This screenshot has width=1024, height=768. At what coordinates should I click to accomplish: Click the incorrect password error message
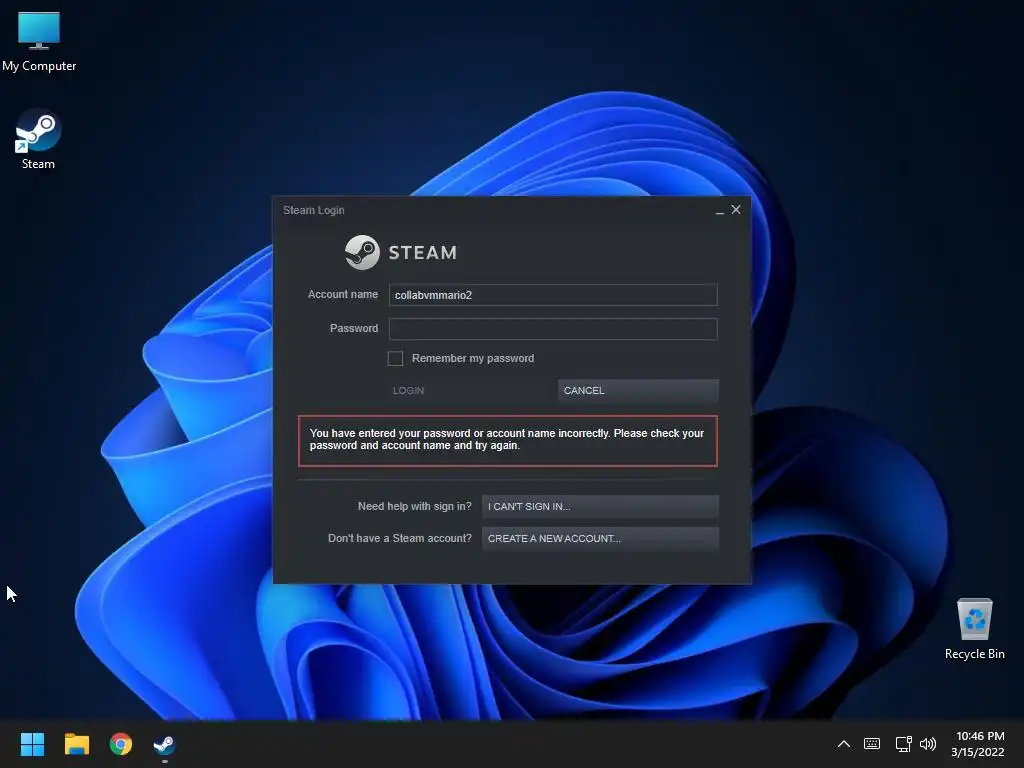507,440
